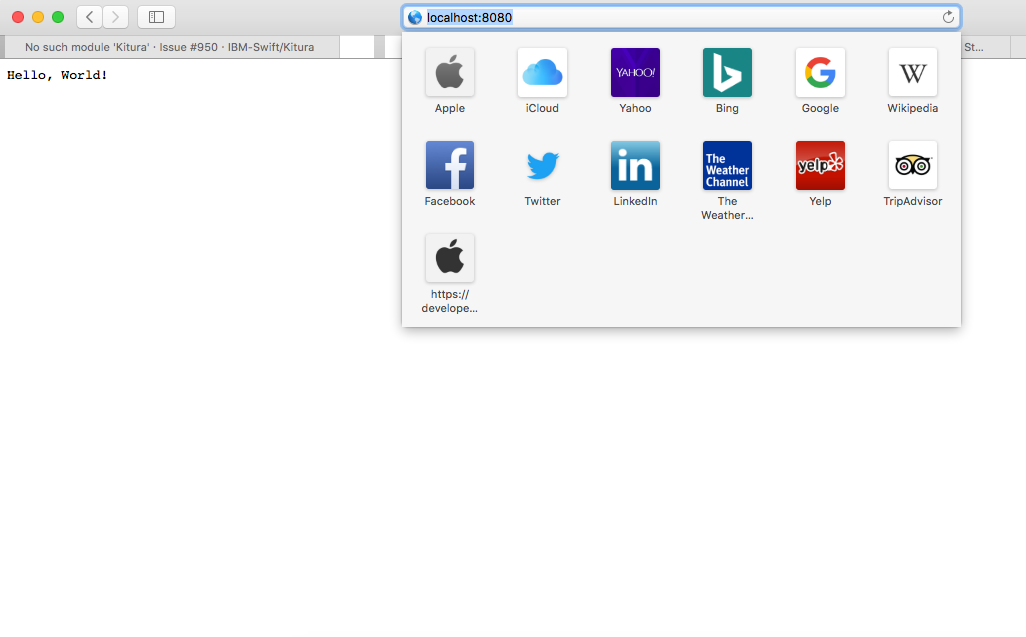Open The Weather Channel favorite
The width and height of the screenshot is (1026, 637).
(727, 165)
